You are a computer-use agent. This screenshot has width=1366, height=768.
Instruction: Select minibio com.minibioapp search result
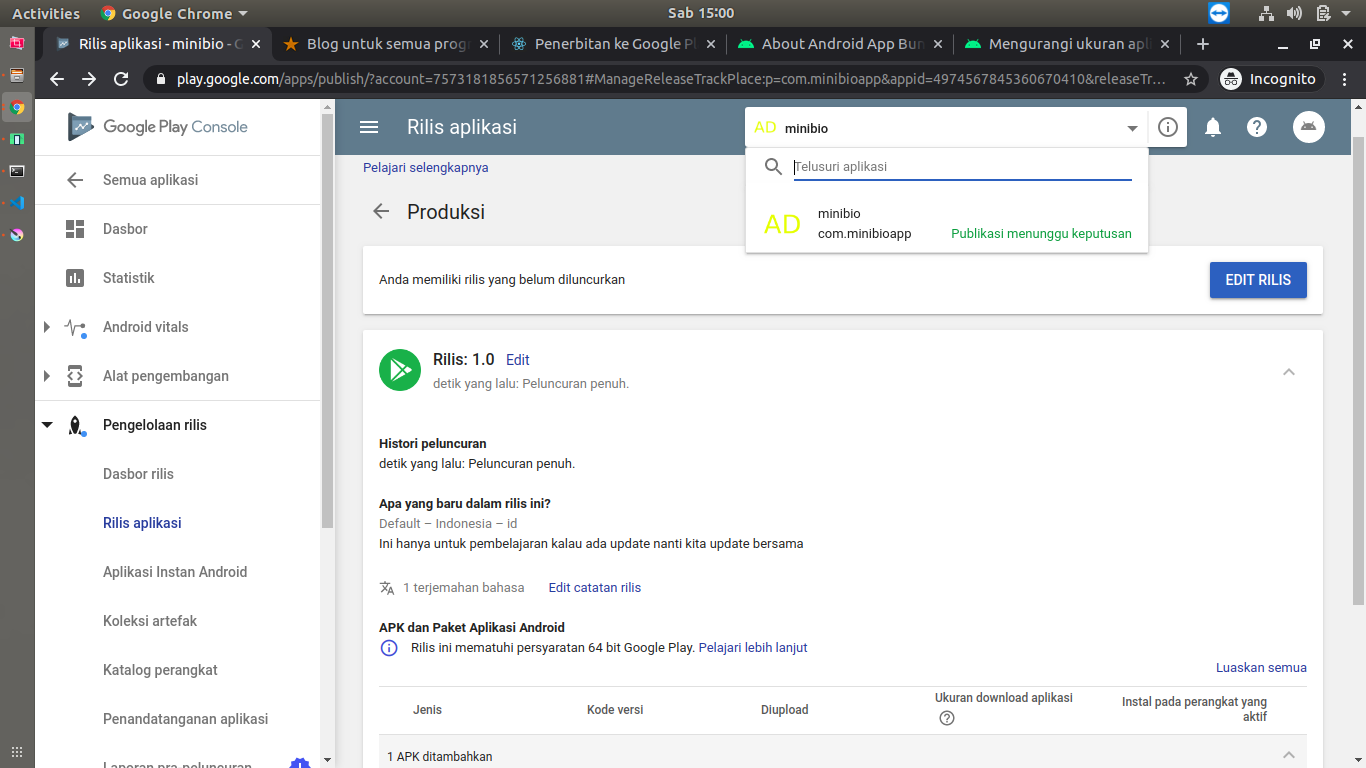pyautogui.click(x=947, y=224)
